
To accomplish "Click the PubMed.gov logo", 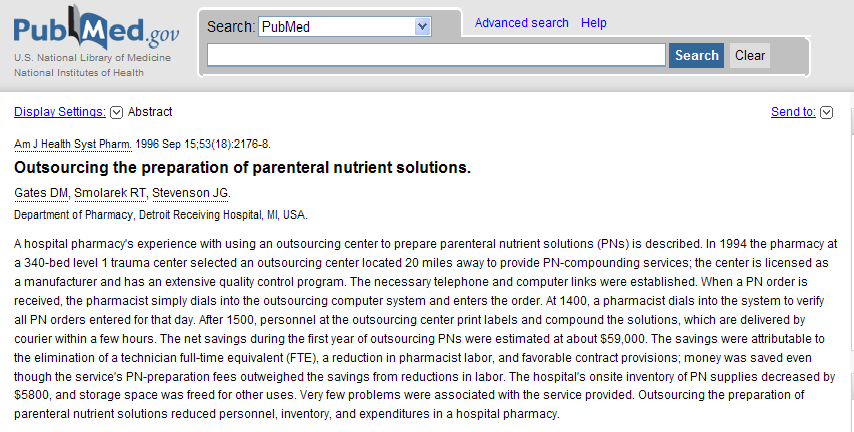I will 96,28.
